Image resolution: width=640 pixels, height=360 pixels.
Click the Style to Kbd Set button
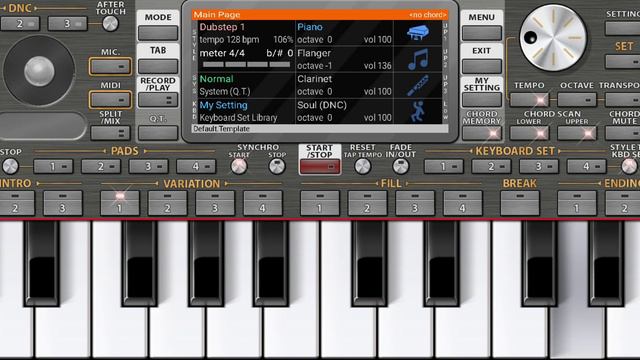click(629, 167)
